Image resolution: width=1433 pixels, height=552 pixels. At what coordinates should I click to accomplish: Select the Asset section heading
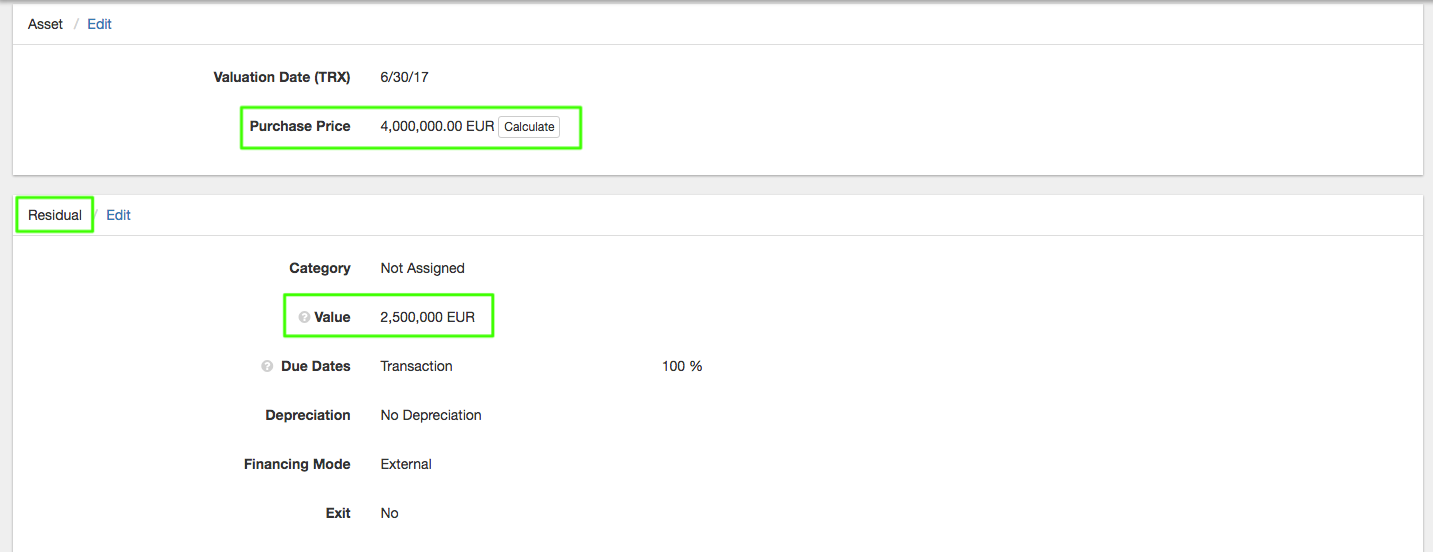click(45, 24)
